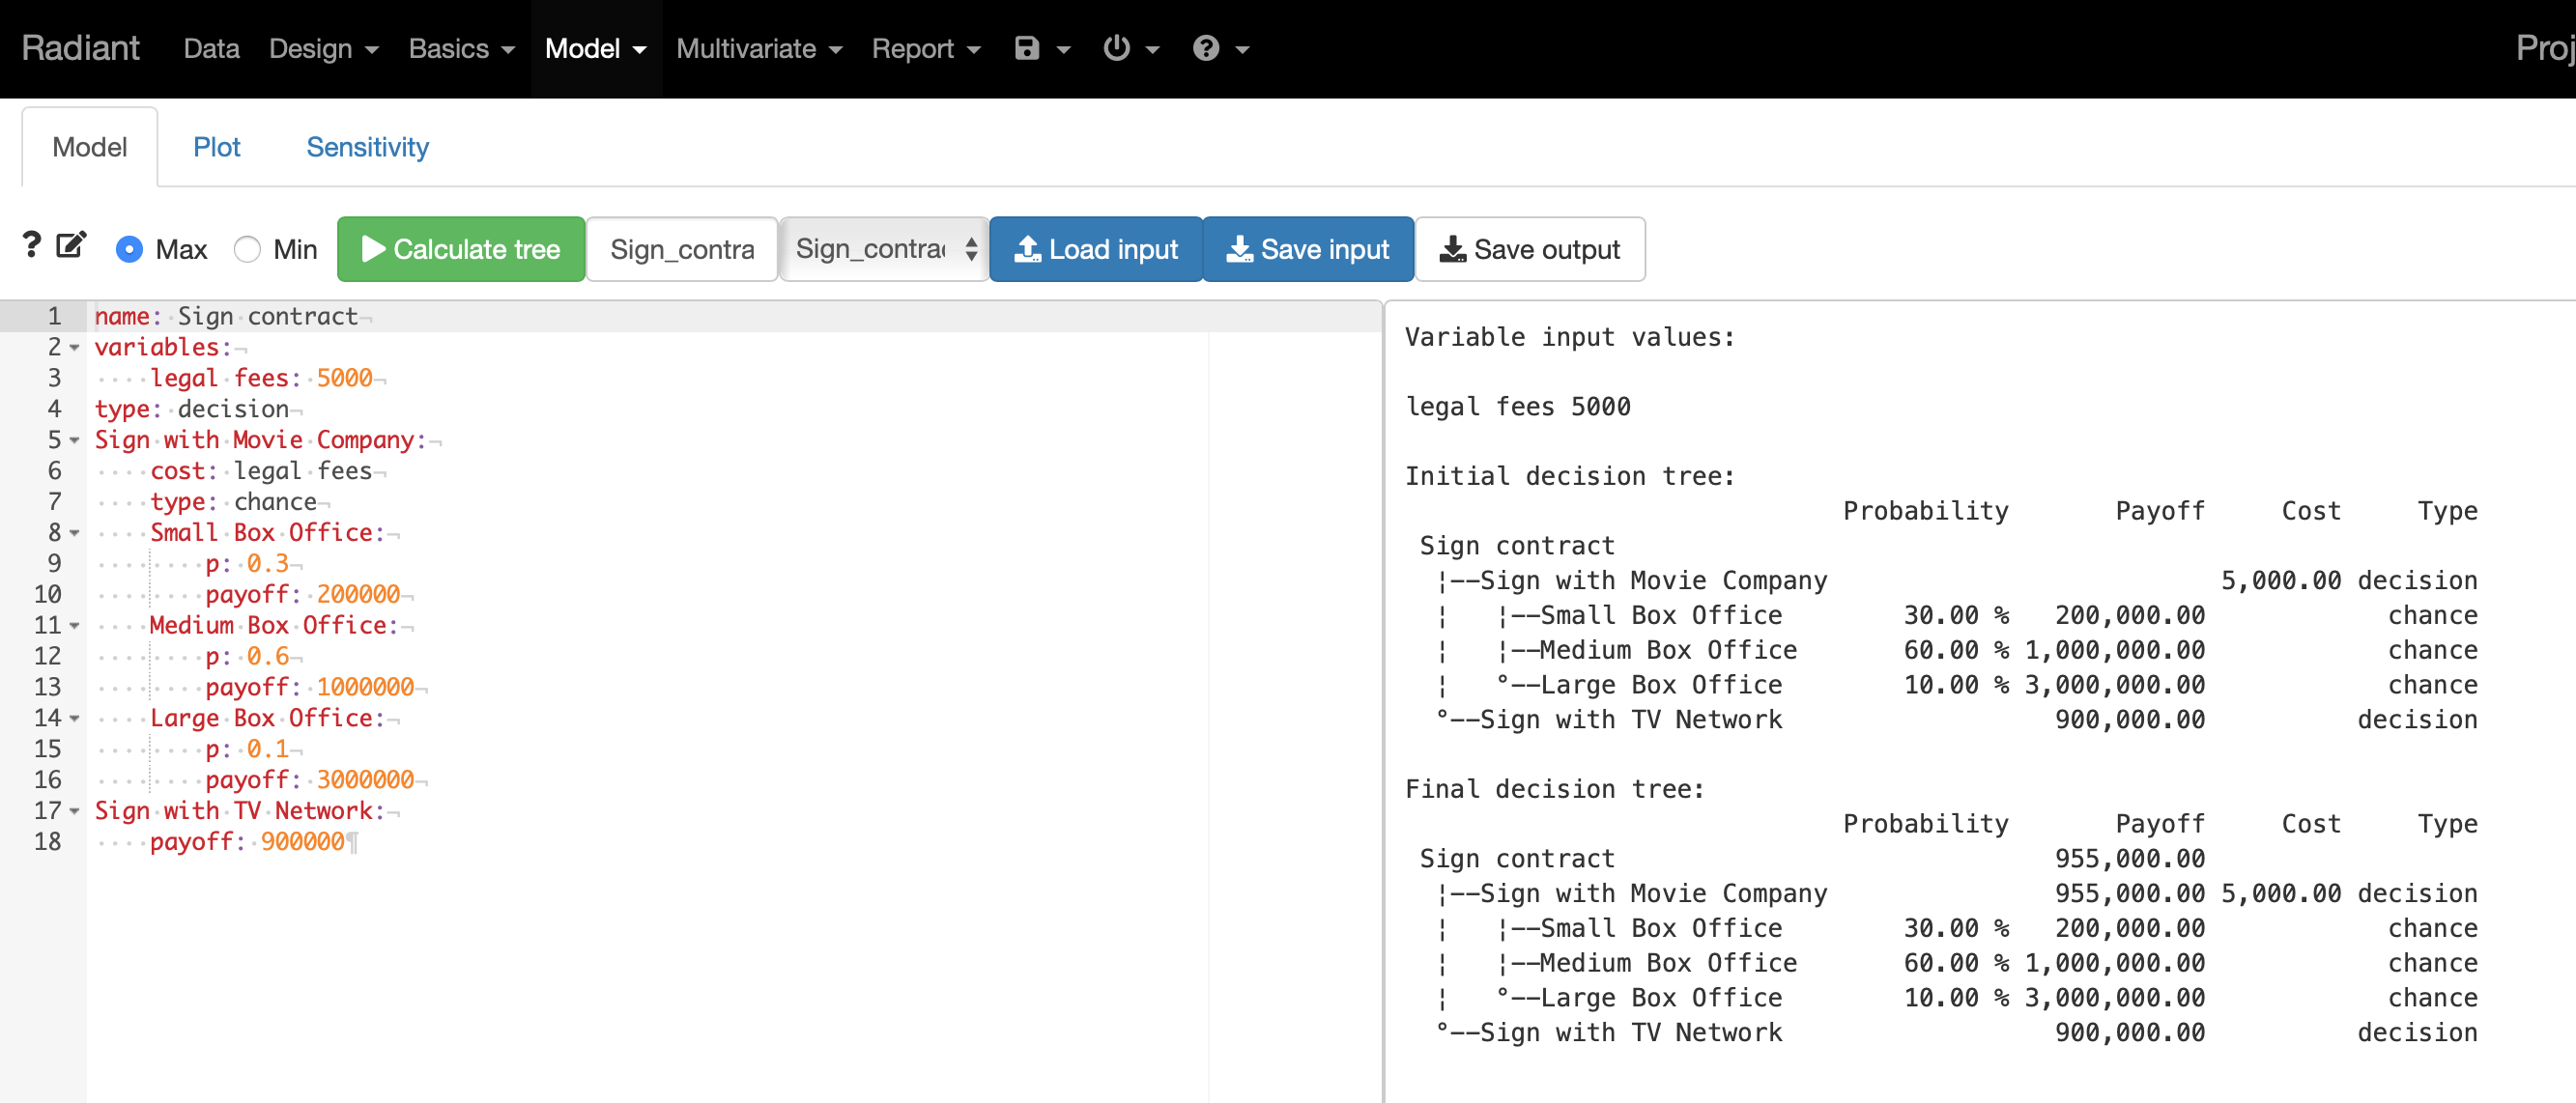This screenshot has height=1103, width=2576.
Task: Click the Save input button
Action: (1308, 249)
